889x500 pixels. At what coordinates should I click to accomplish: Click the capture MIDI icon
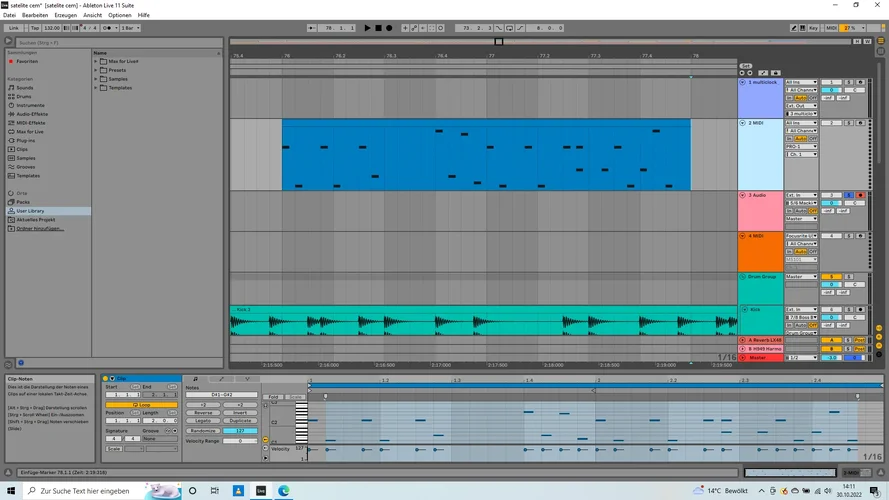point(432,28)
